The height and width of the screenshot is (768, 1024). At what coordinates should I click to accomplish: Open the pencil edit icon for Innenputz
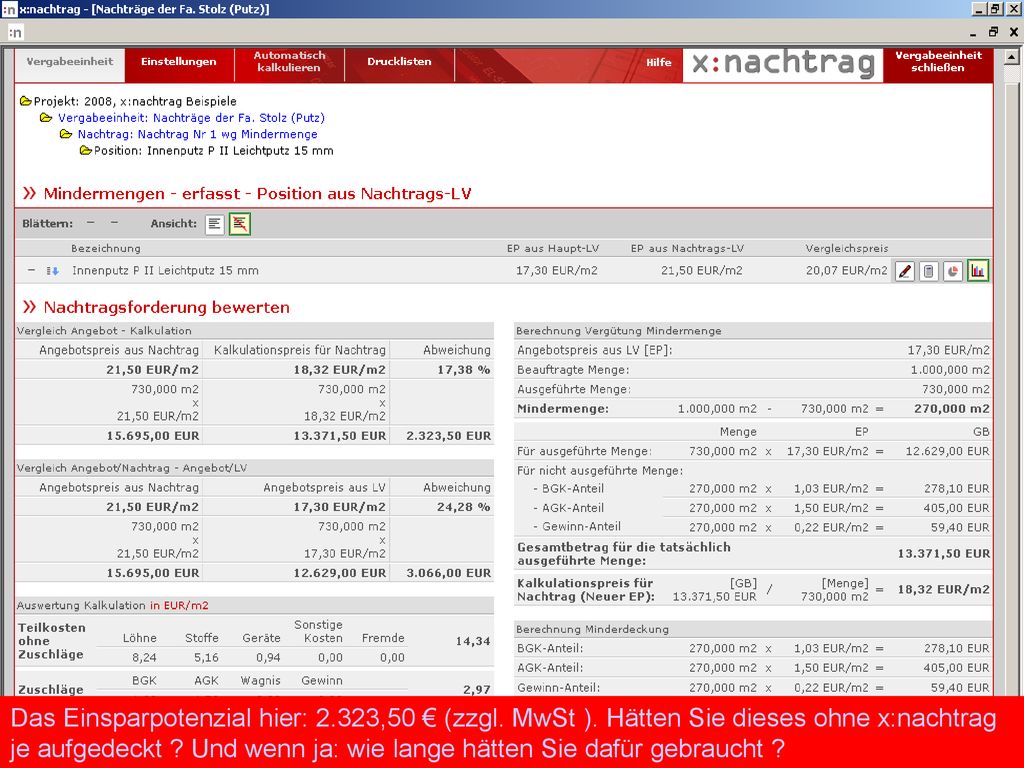904,271
